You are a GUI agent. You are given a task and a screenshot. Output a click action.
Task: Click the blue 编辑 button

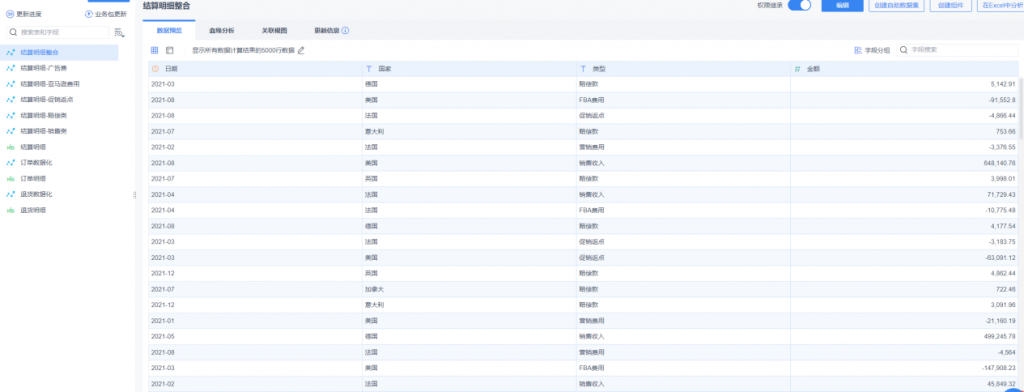tap(842, 5)
